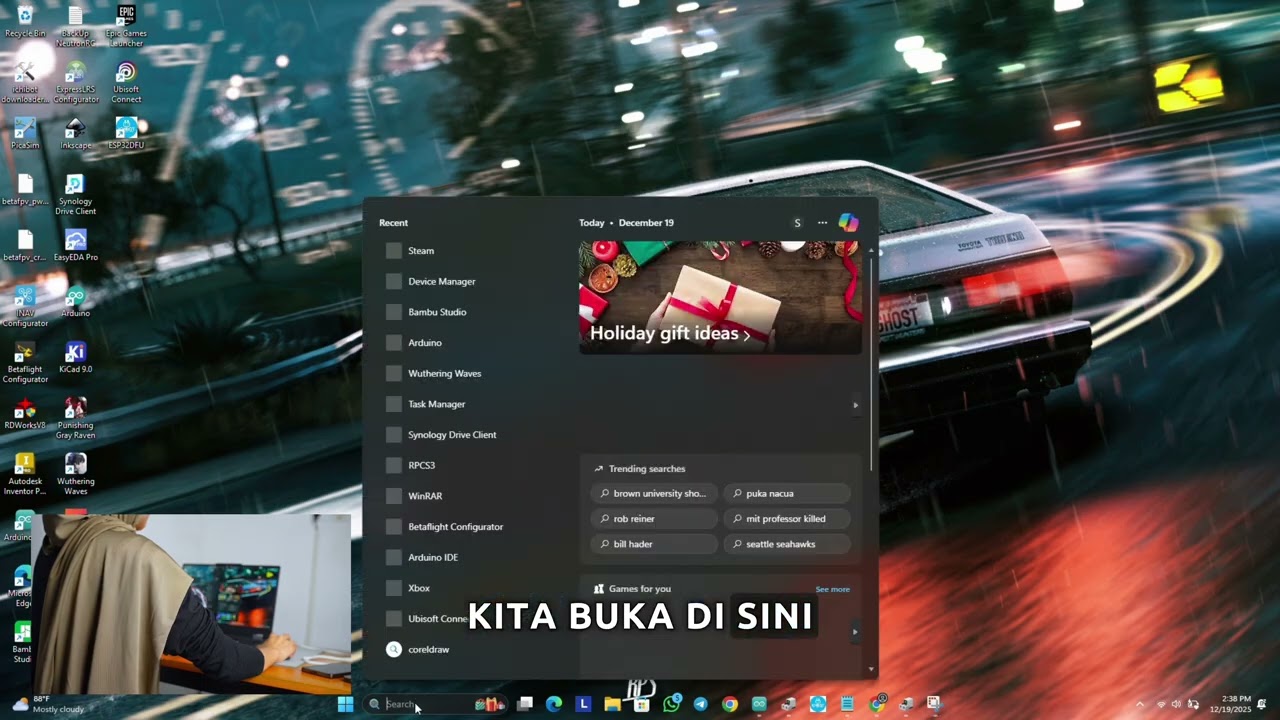This screenshot has width=1280, height=720.
Task: Open Microsoft Store on the taskbar
Action: point(642,704)
